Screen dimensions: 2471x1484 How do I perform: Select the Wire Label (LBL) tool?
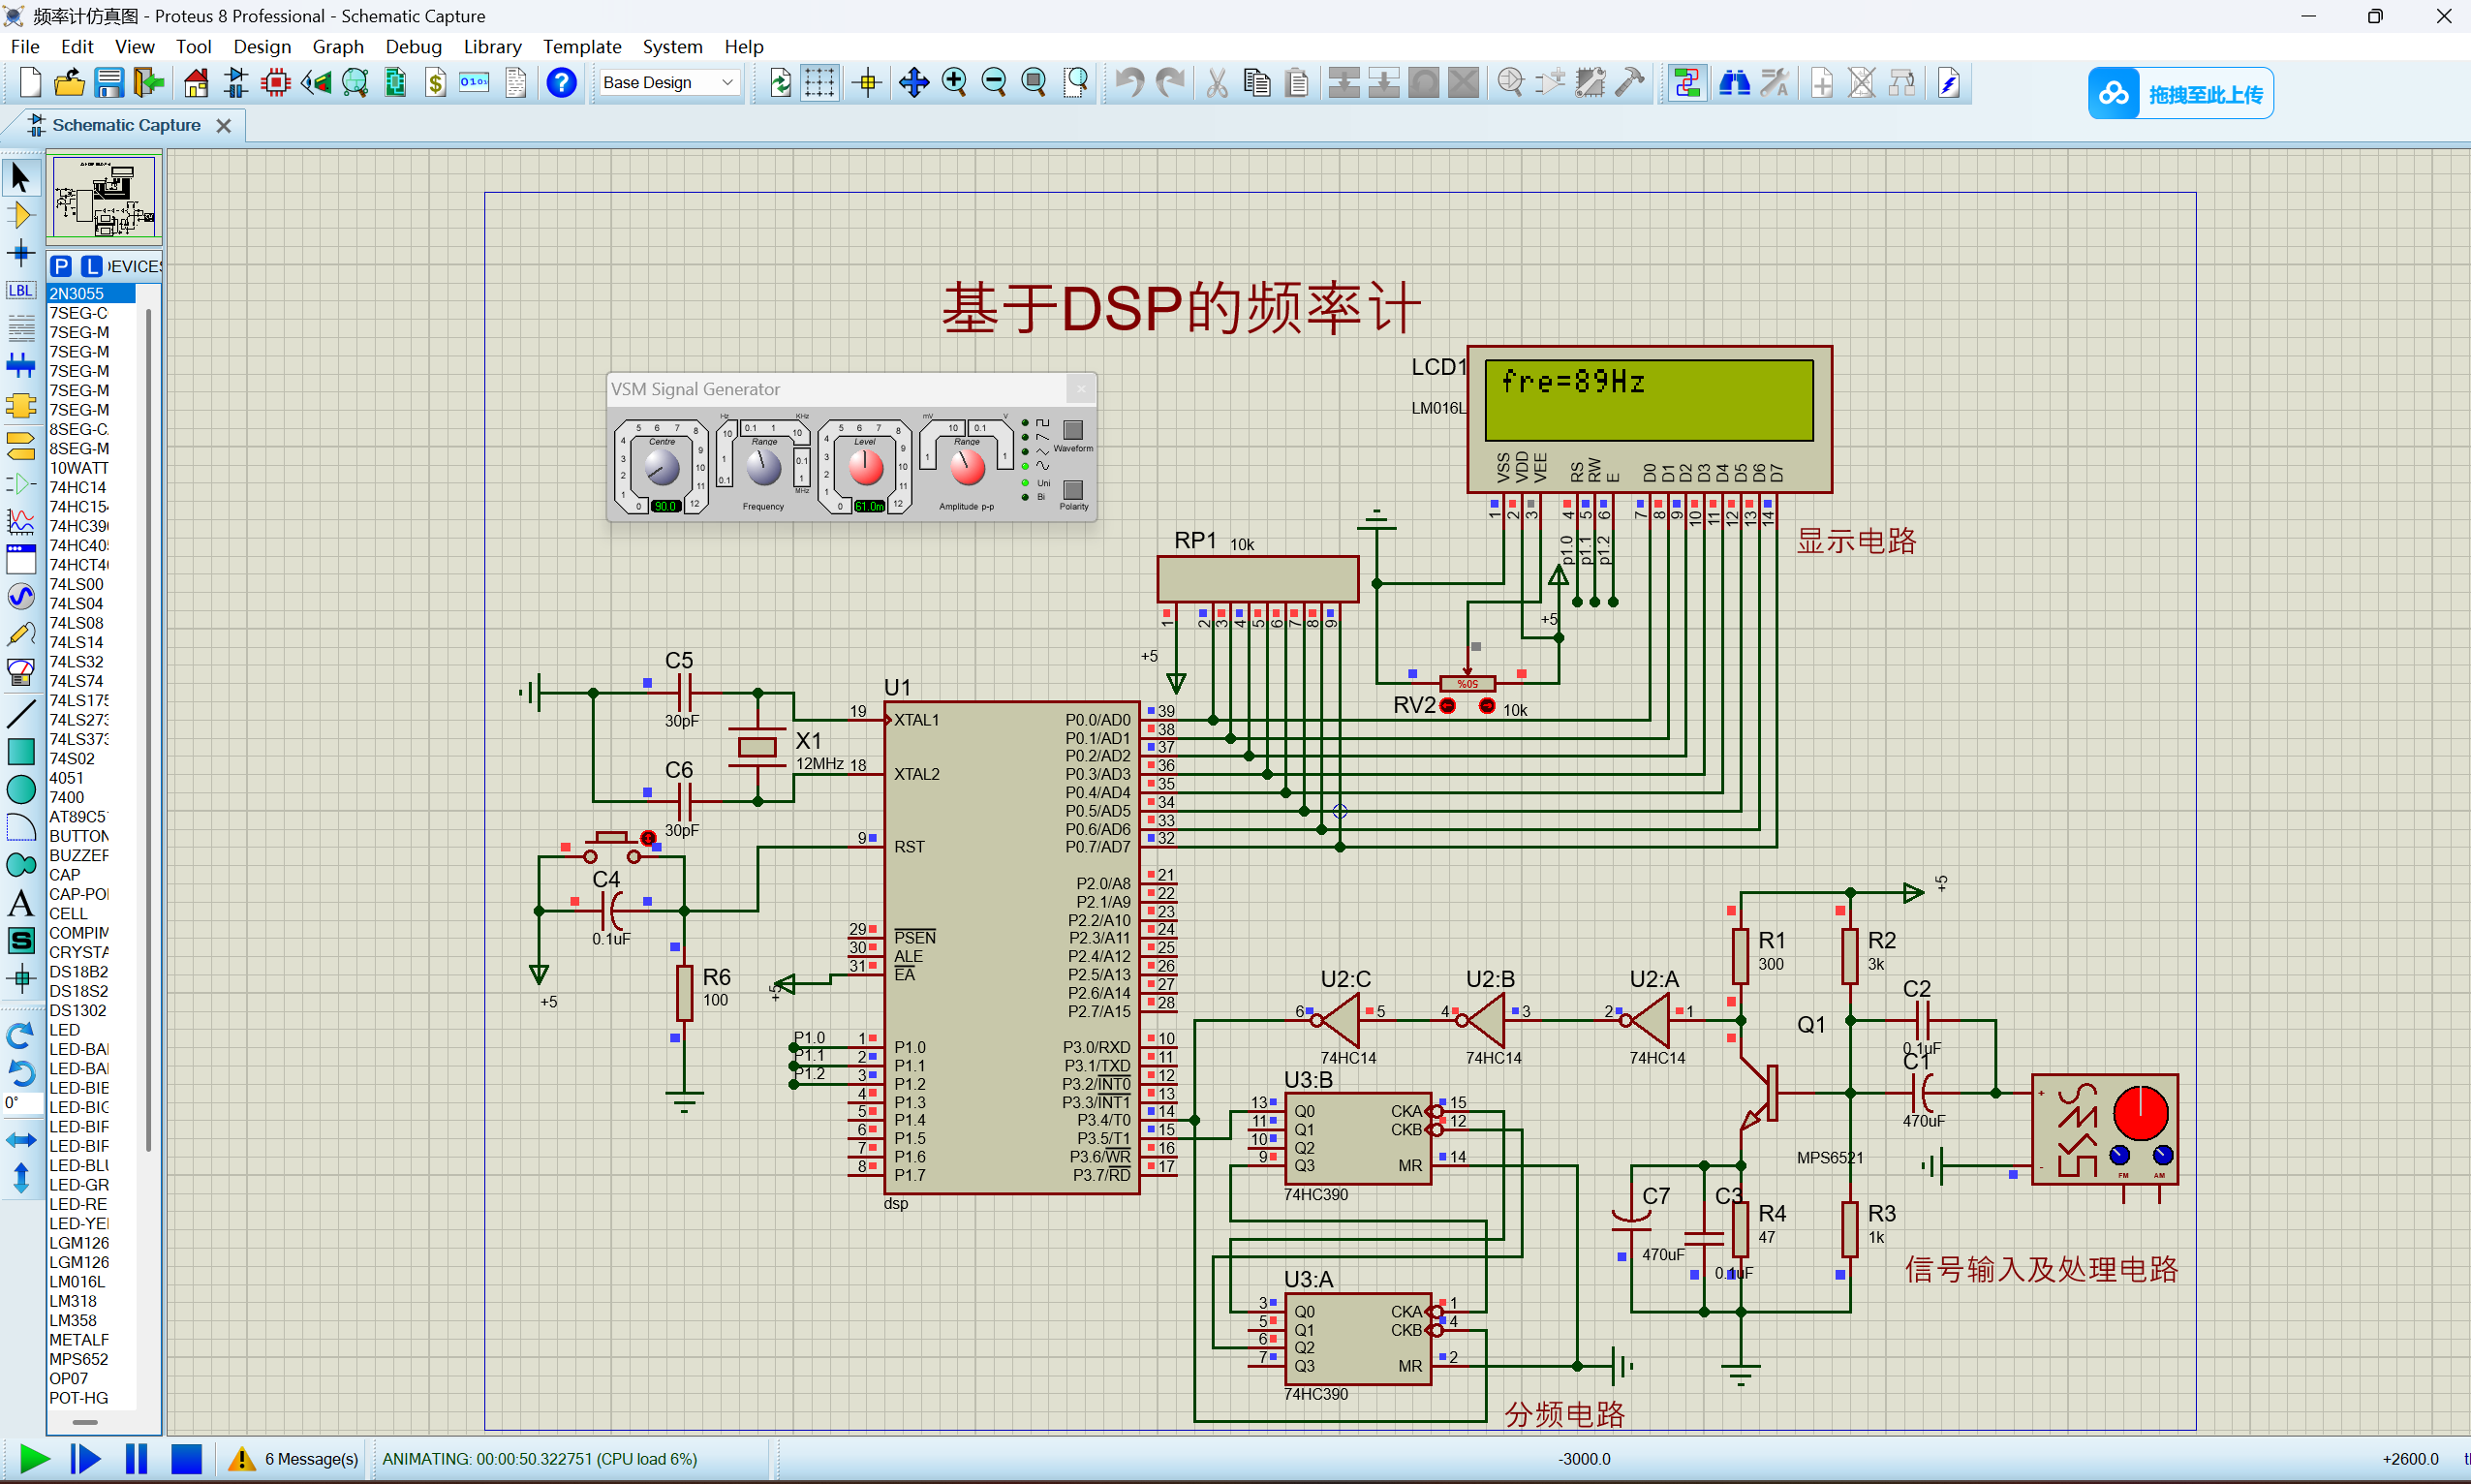pos(20,291)
